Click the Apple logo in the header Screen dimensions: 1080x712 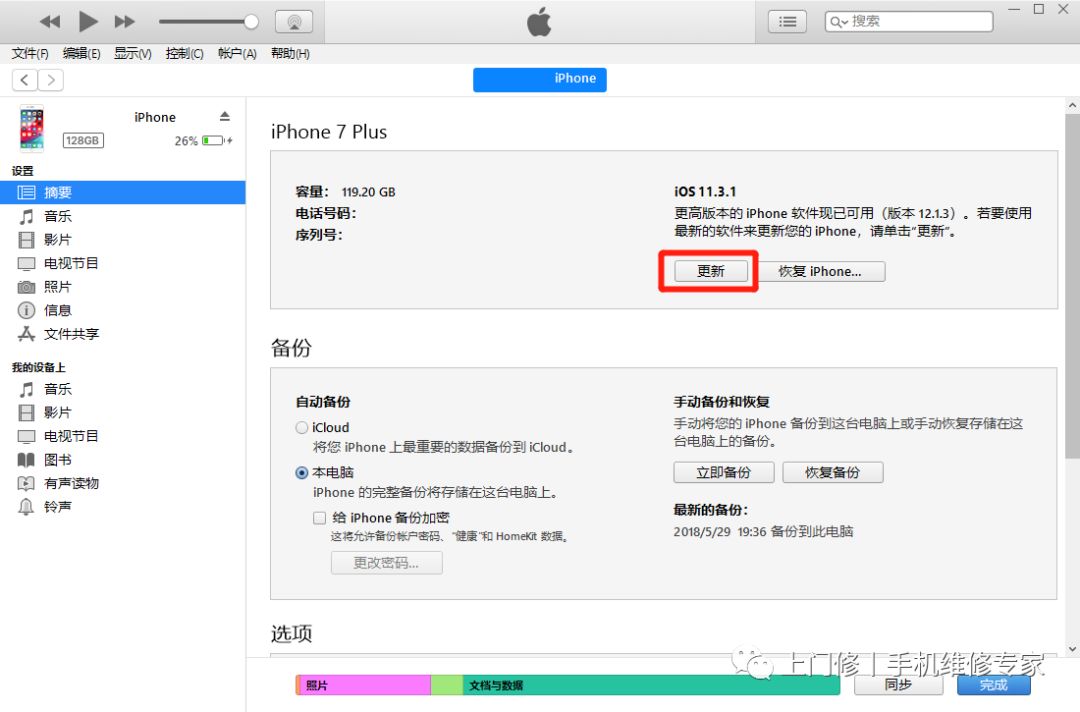tap(539, 21)
